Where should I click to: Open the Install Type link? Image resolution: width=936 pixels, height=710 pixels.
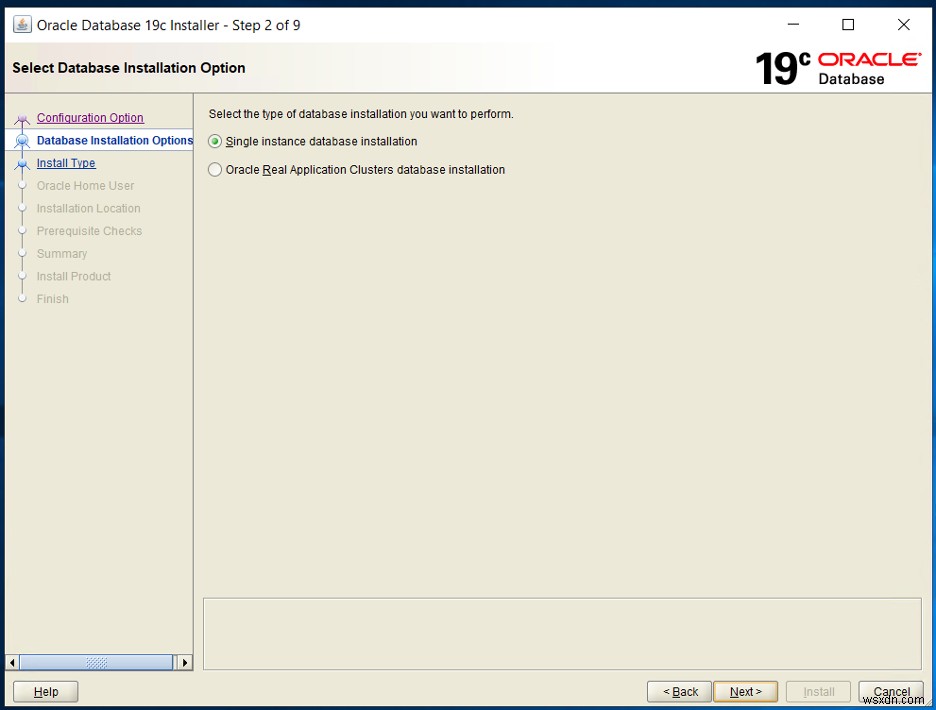(x=65, y=163)
